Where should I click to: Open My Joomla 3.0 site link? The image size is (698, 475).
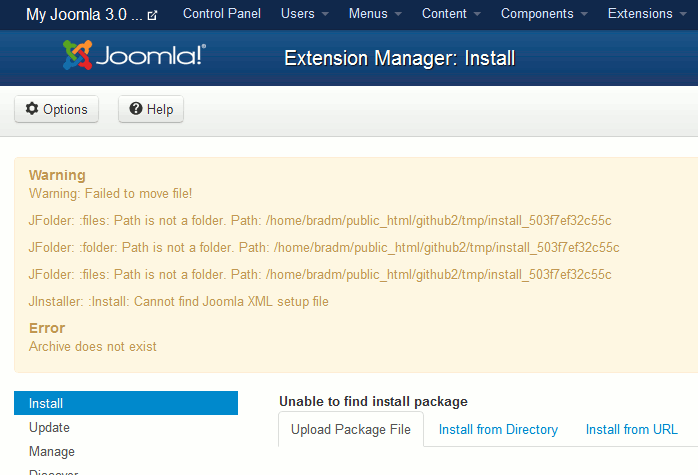click(84, 14)
